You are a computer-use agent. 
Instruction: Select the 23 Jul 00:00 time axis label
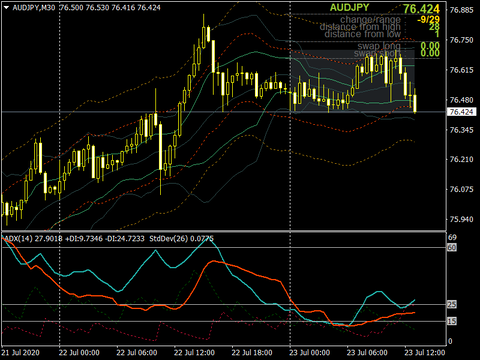(x=309, y=353)
